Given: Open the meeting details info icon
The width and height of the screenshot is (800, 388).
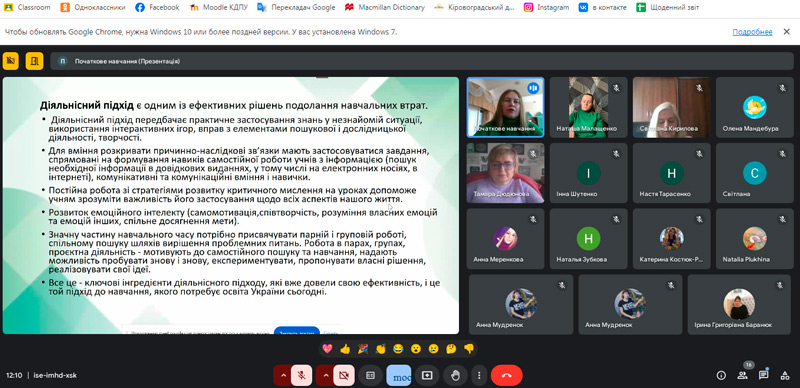Looking at the screenshot, I should [721, 375].
